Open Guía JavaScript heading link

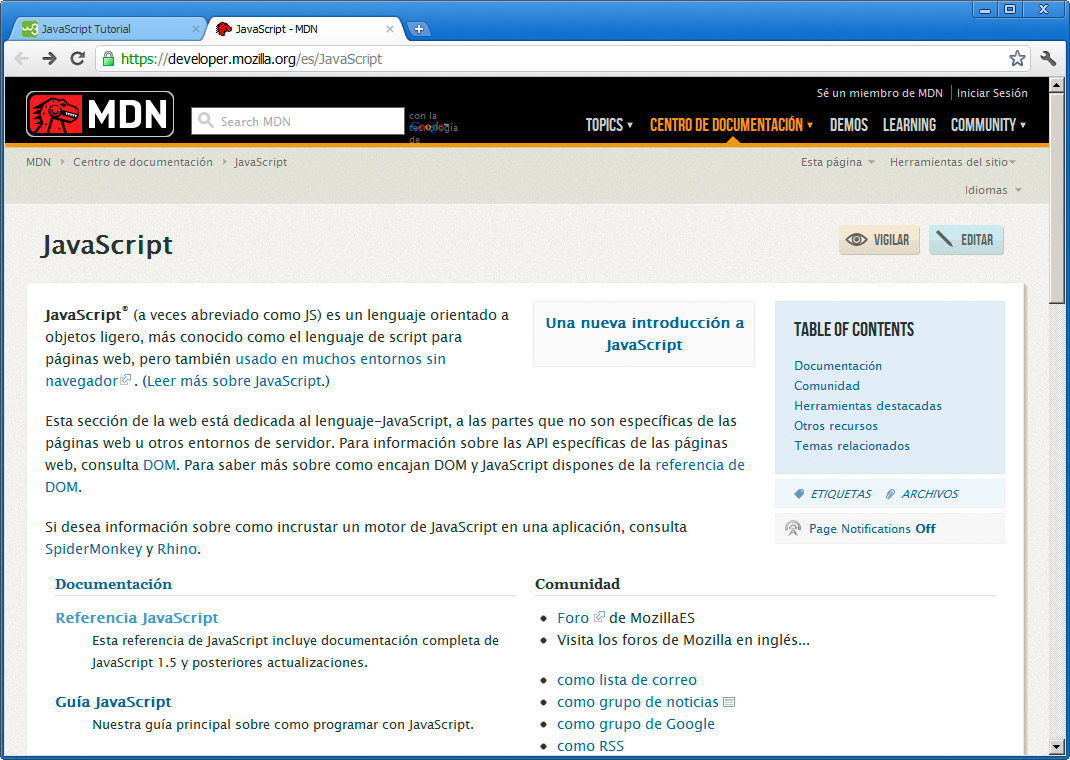113,701
